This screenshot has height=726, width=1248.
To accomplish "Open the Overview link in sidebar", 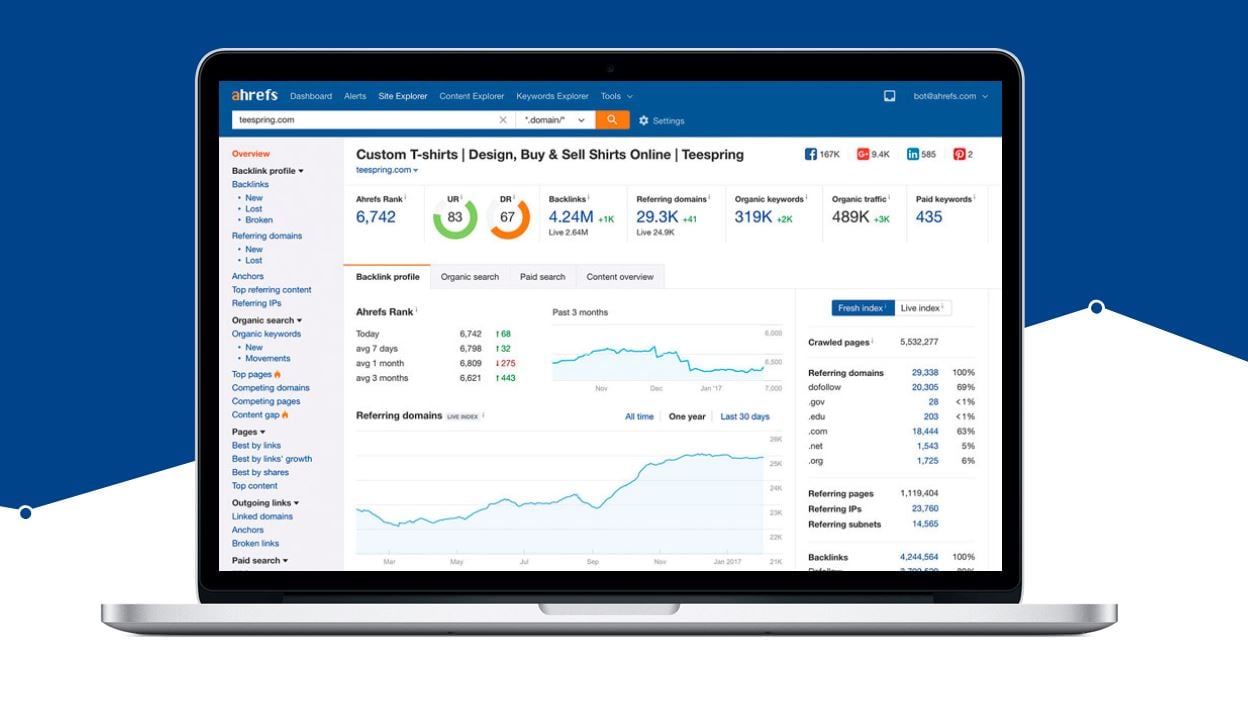I will pos(251,154).
